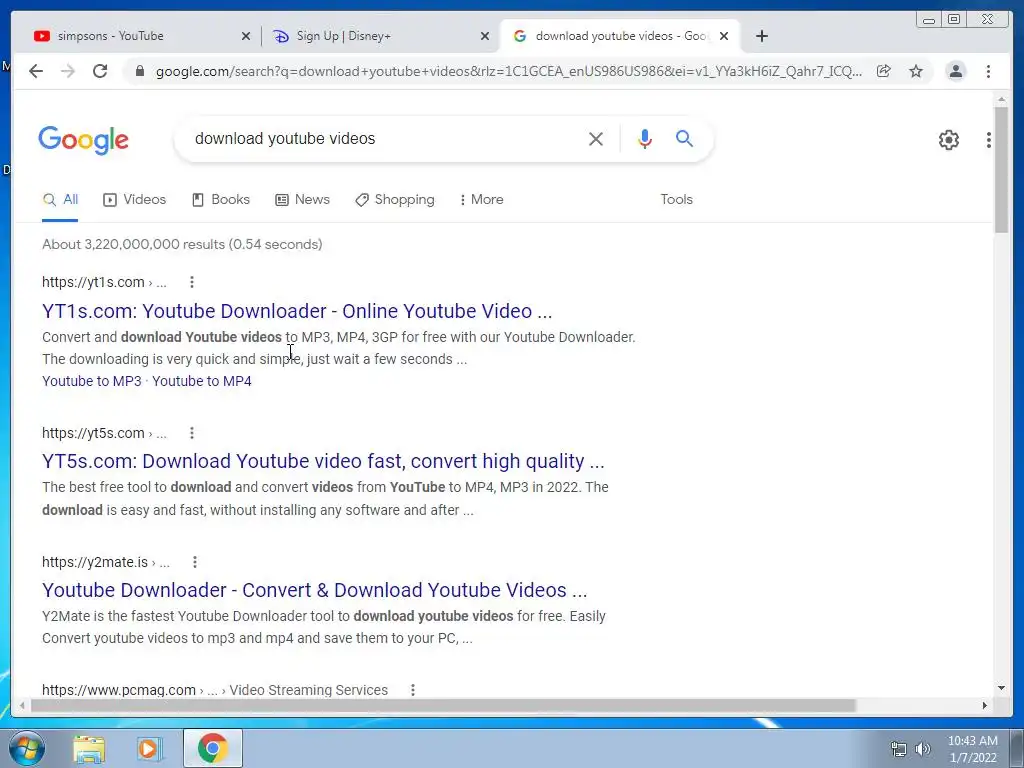Open options for the pcmag.com result
Screen dimensions: 1024x768
pyautogui.click(x=413, y=690)
